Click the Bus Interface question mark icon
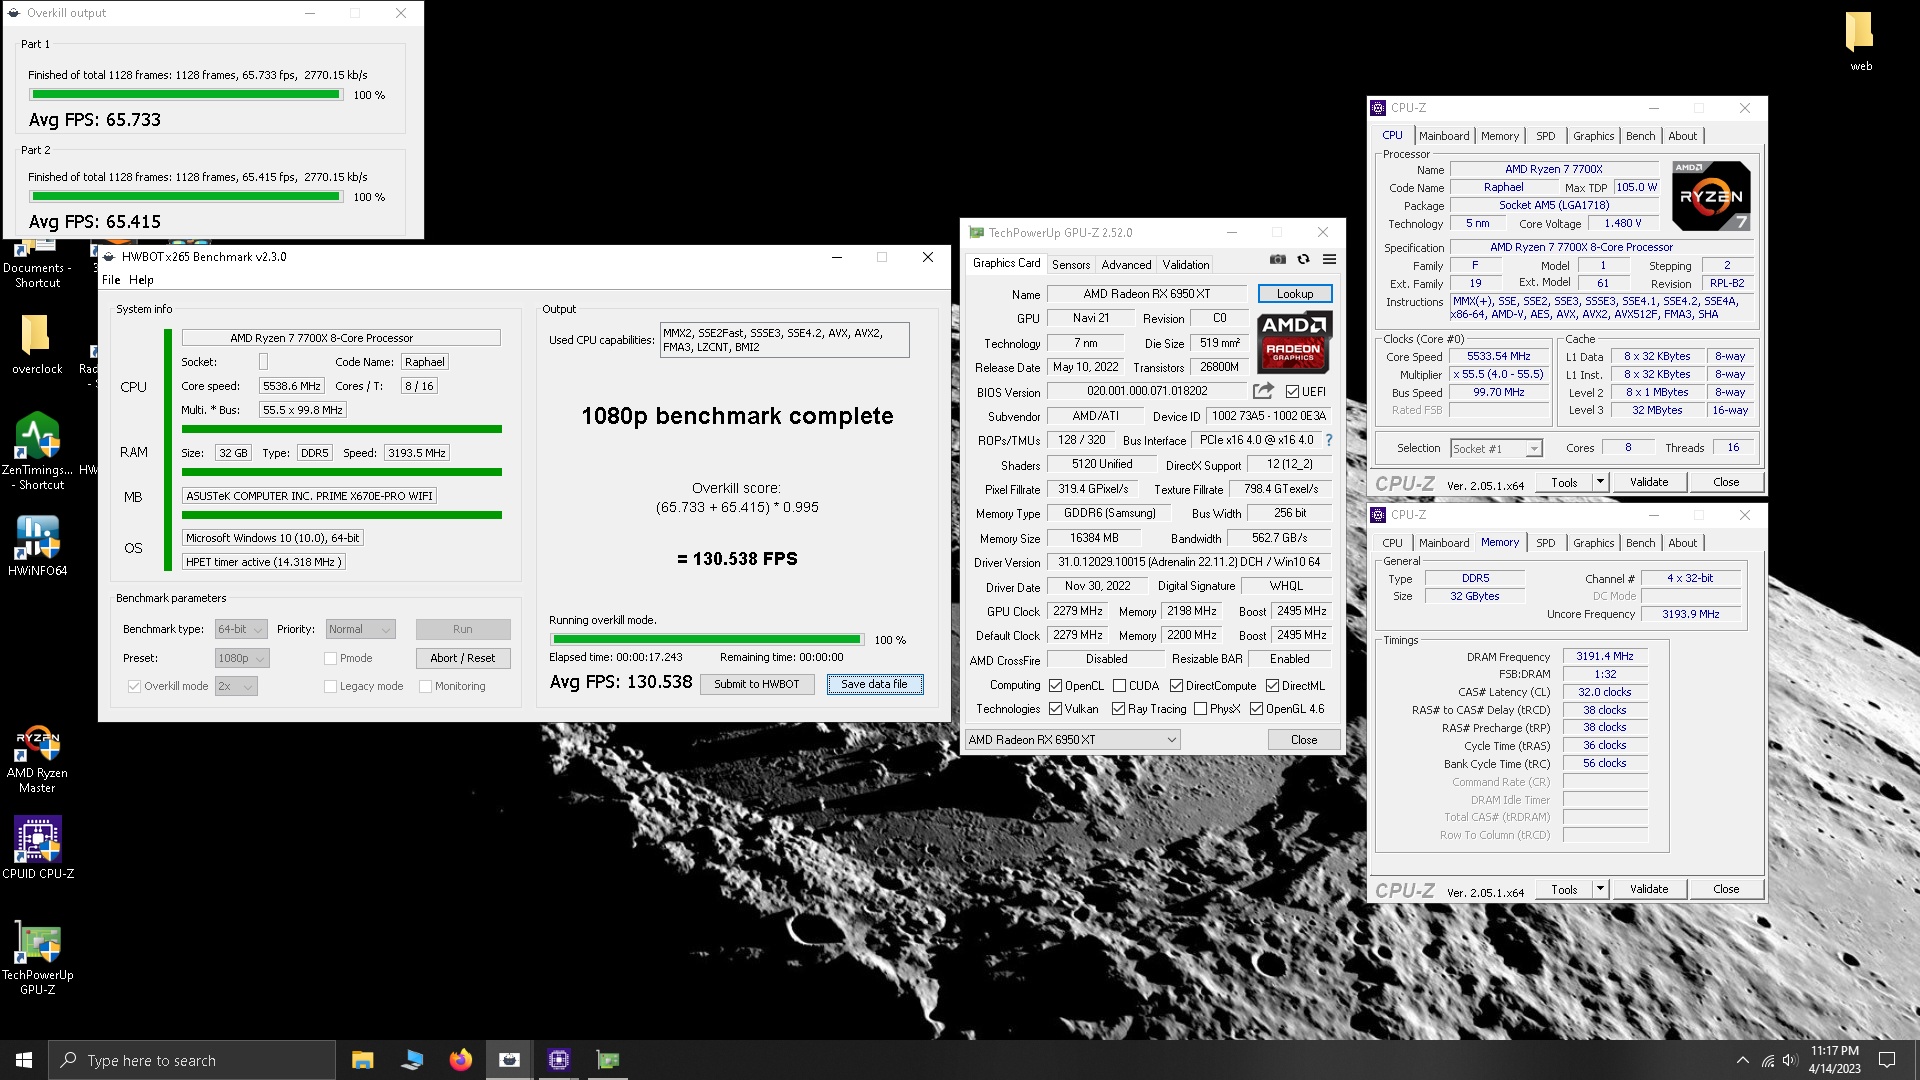This screenshot has height=1080, width=1920. pyautogui.click(x=1329, y=440)
